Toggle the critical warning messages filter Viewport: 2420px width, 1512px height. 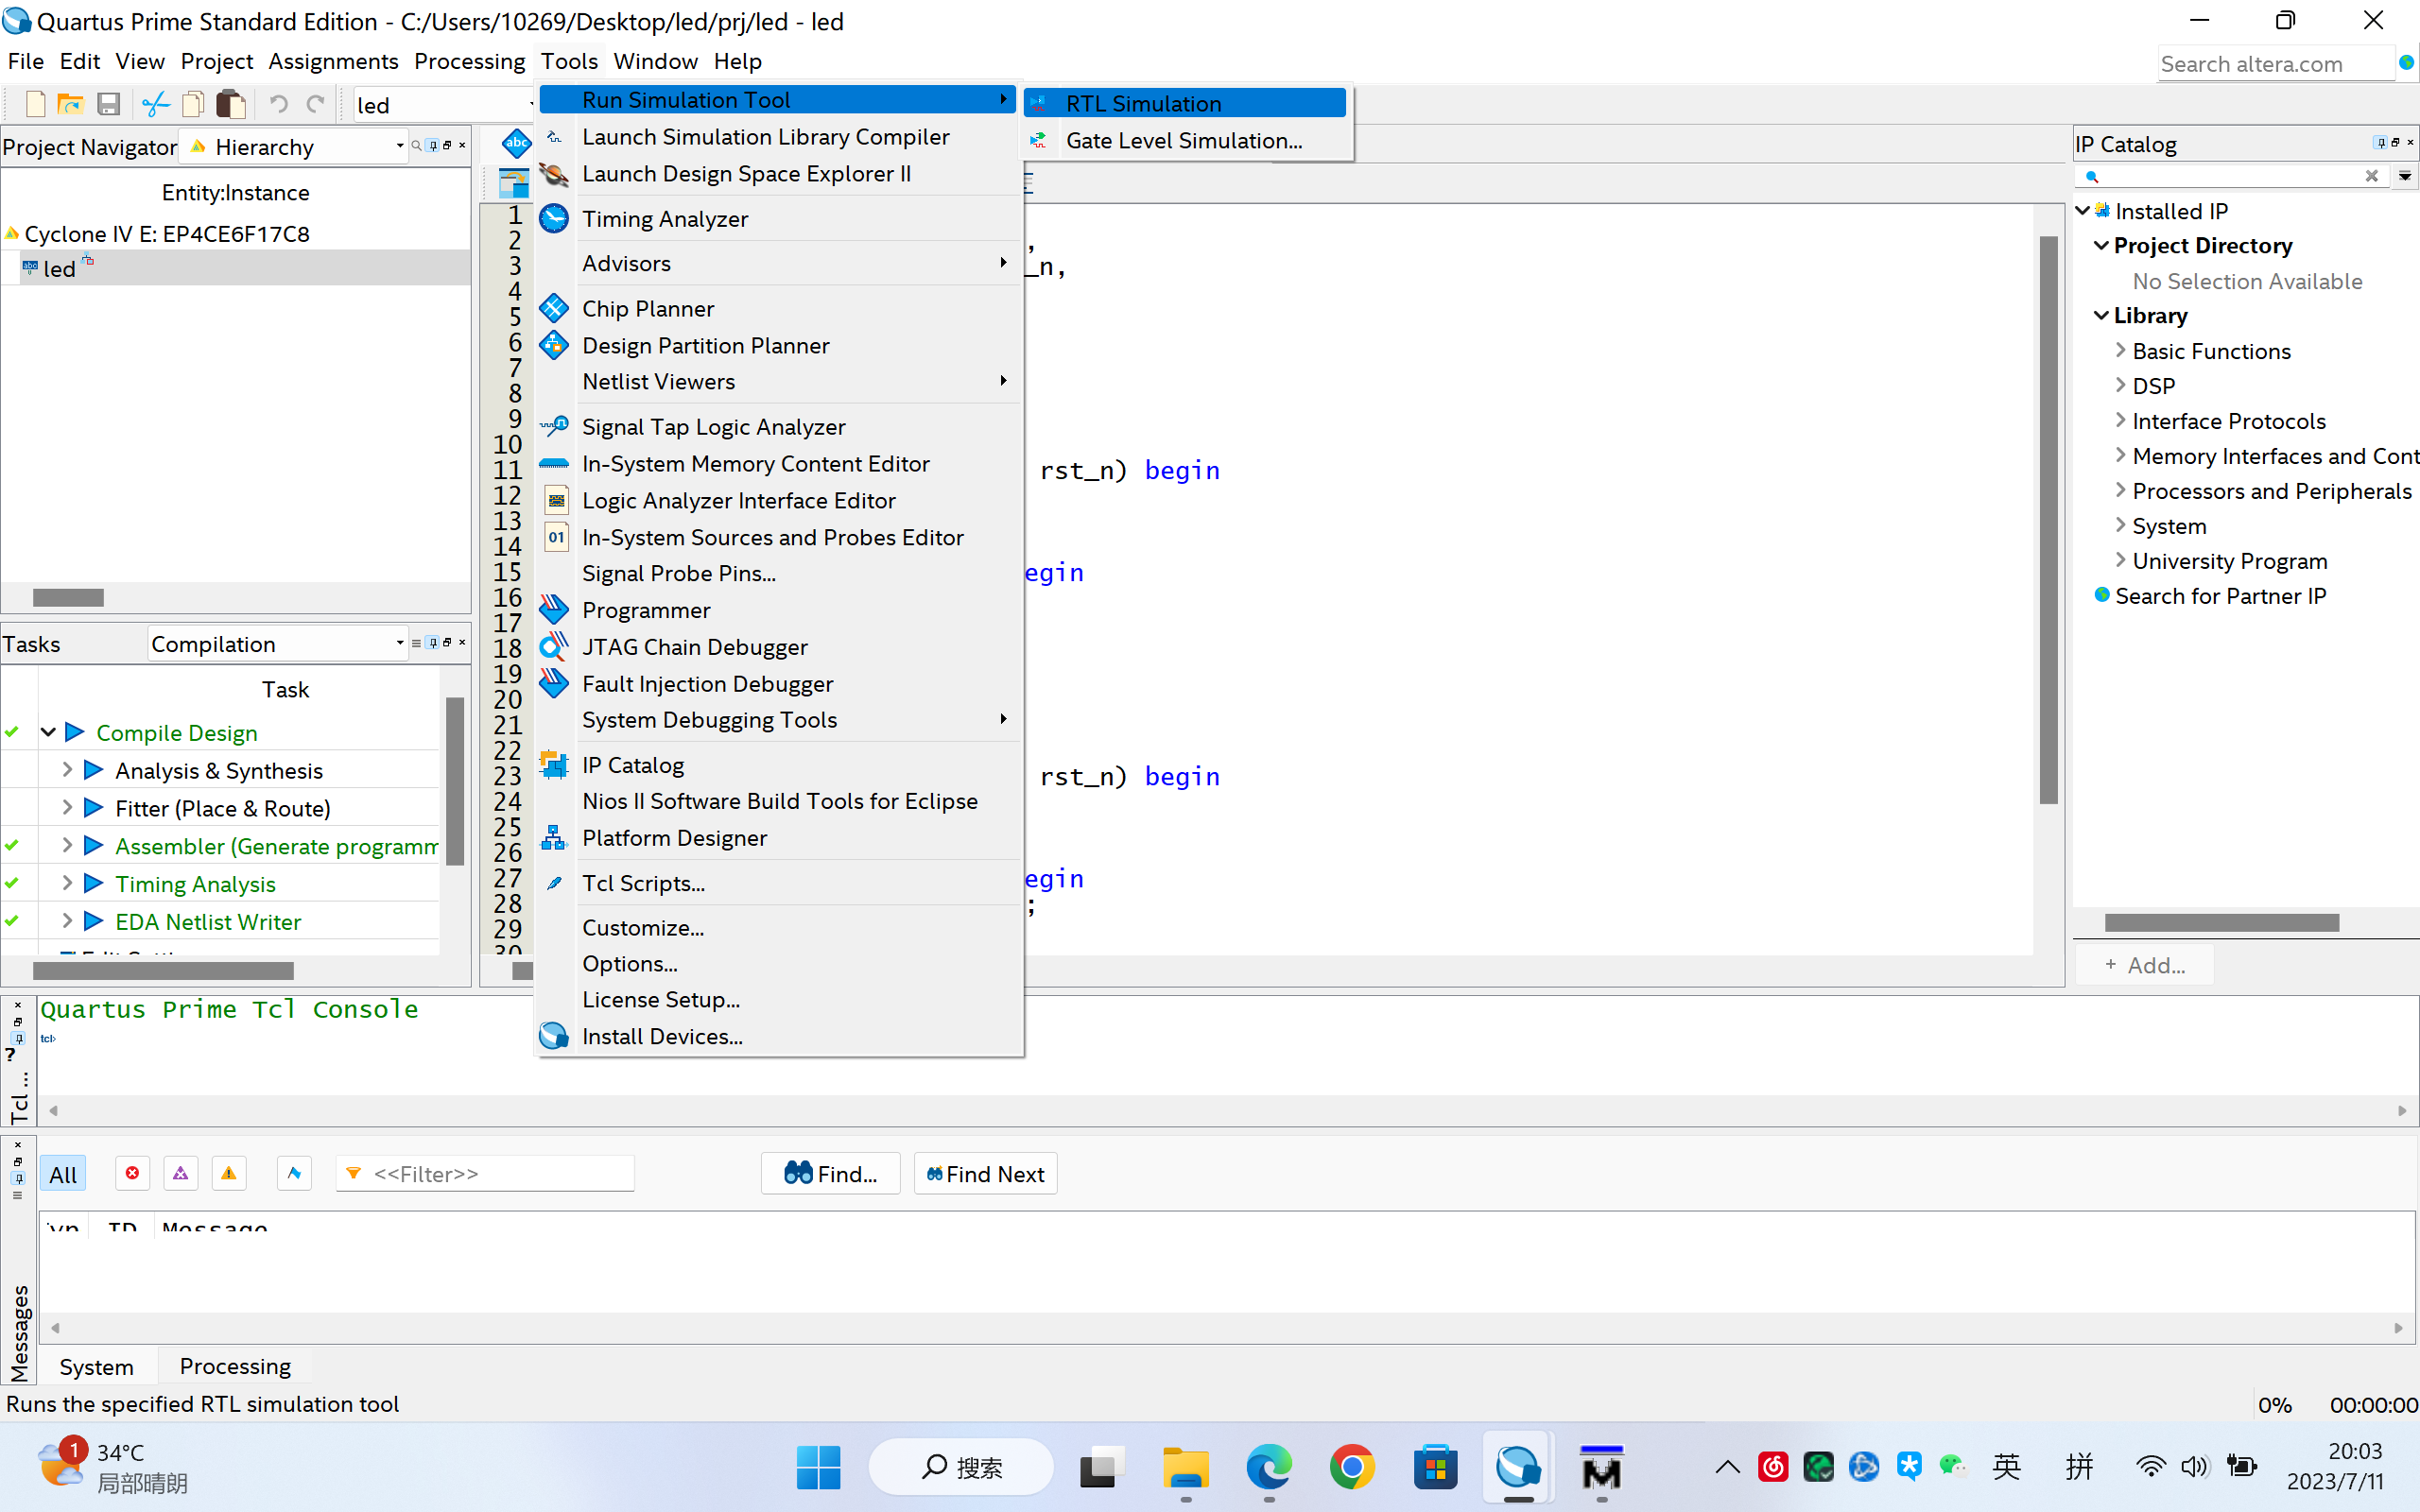coord(180,1173)
